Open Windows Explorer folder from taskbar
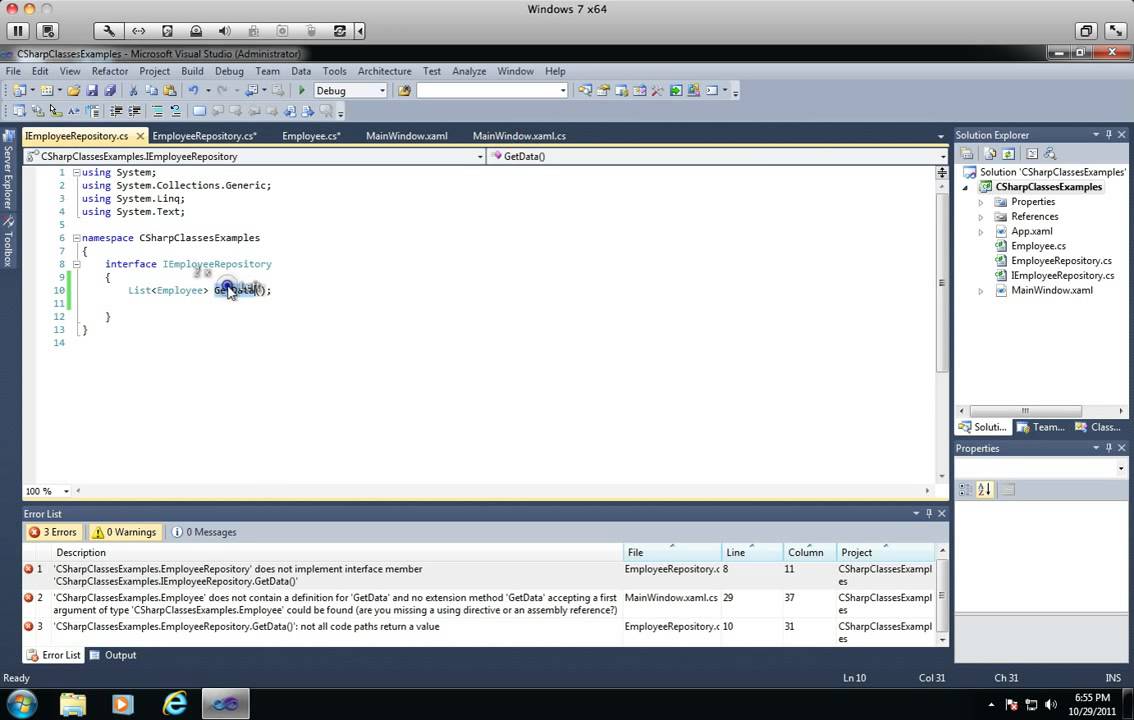 [72, 703]
